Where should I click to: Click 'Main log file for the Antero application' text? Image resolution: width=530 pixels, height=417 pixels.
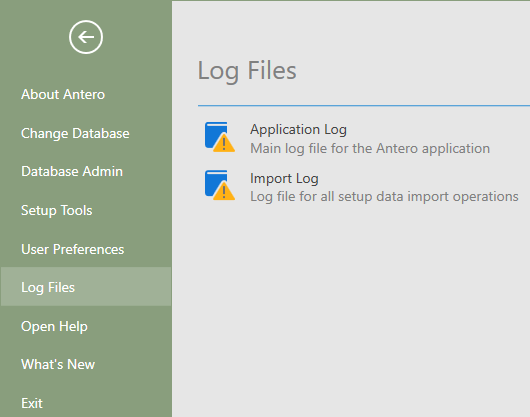[x=370, y=149]
